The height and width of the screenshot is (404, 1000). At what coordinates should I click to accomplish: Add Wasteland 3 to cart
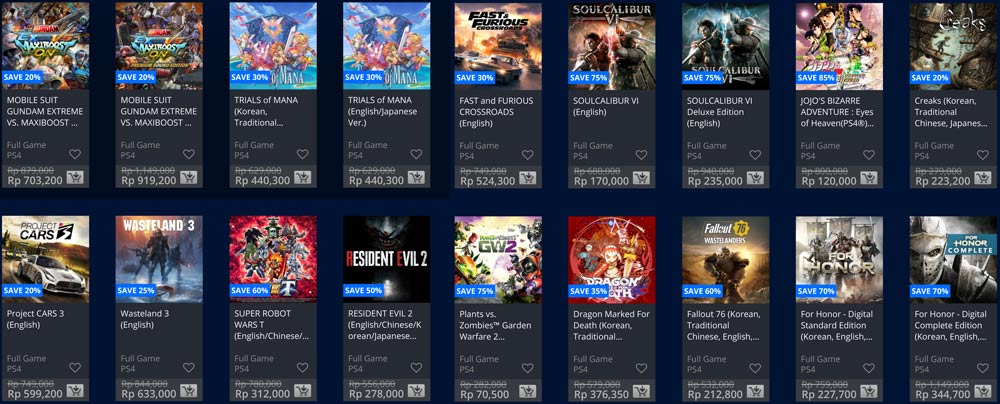188,391
